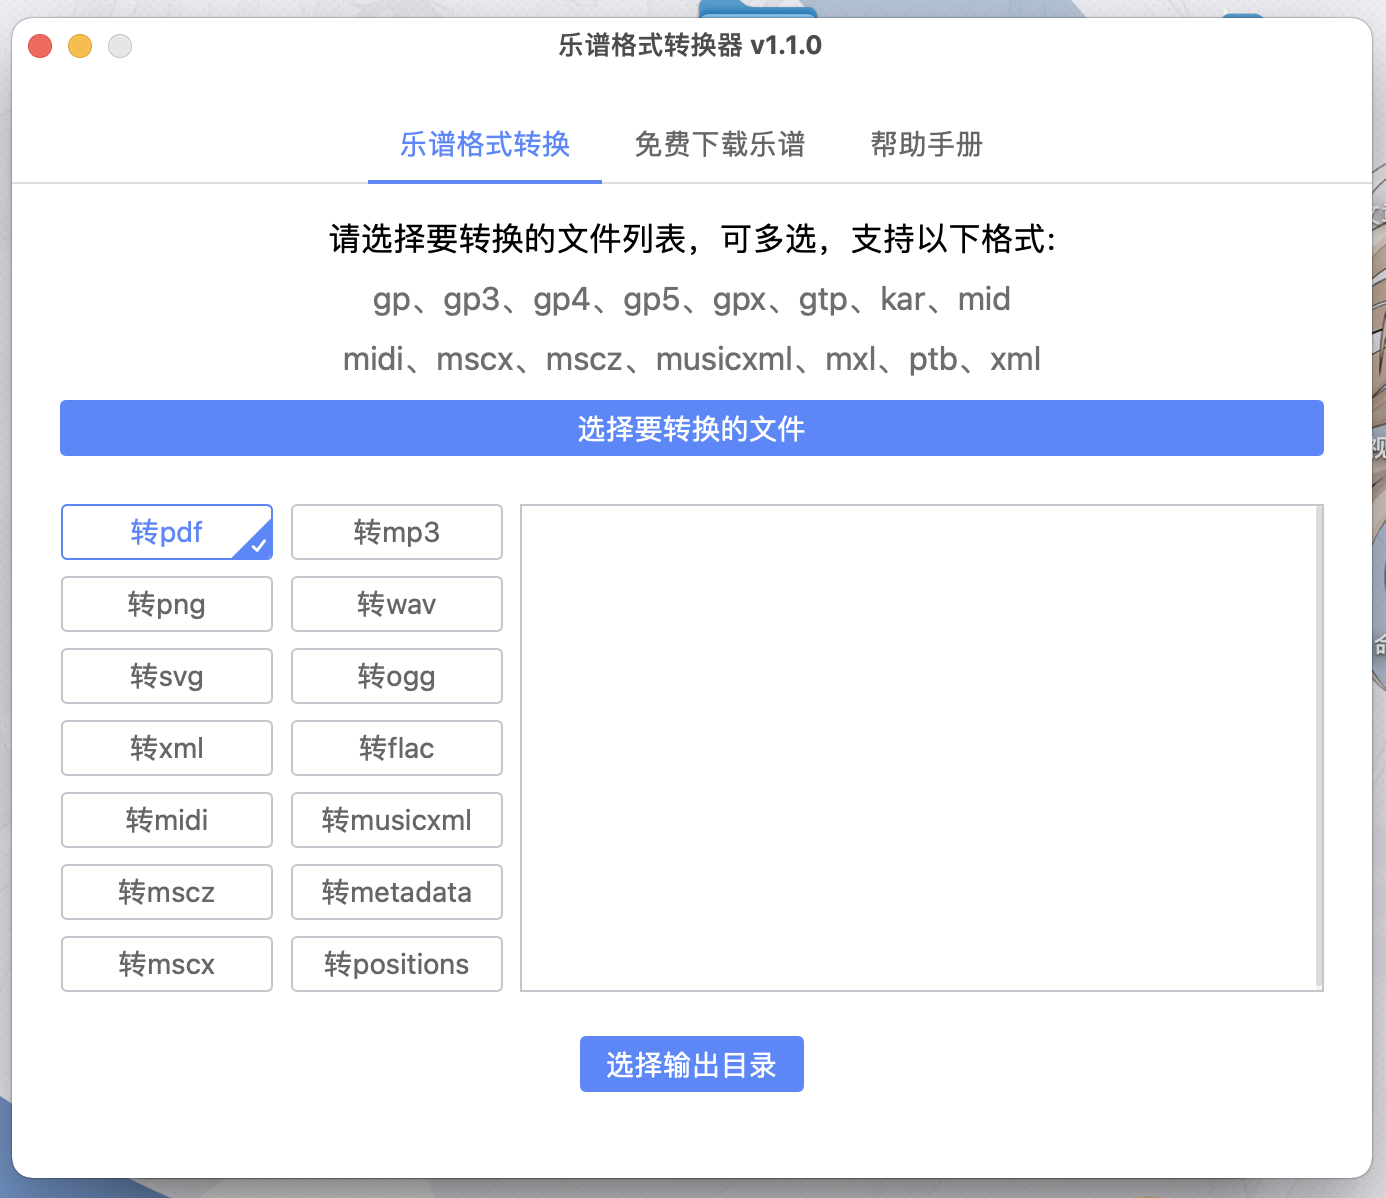Viewport: 1386px width, 1198px height.
Task: Choose 转ogg audio format
Action: pyautogui.click(x=396, y=676)
